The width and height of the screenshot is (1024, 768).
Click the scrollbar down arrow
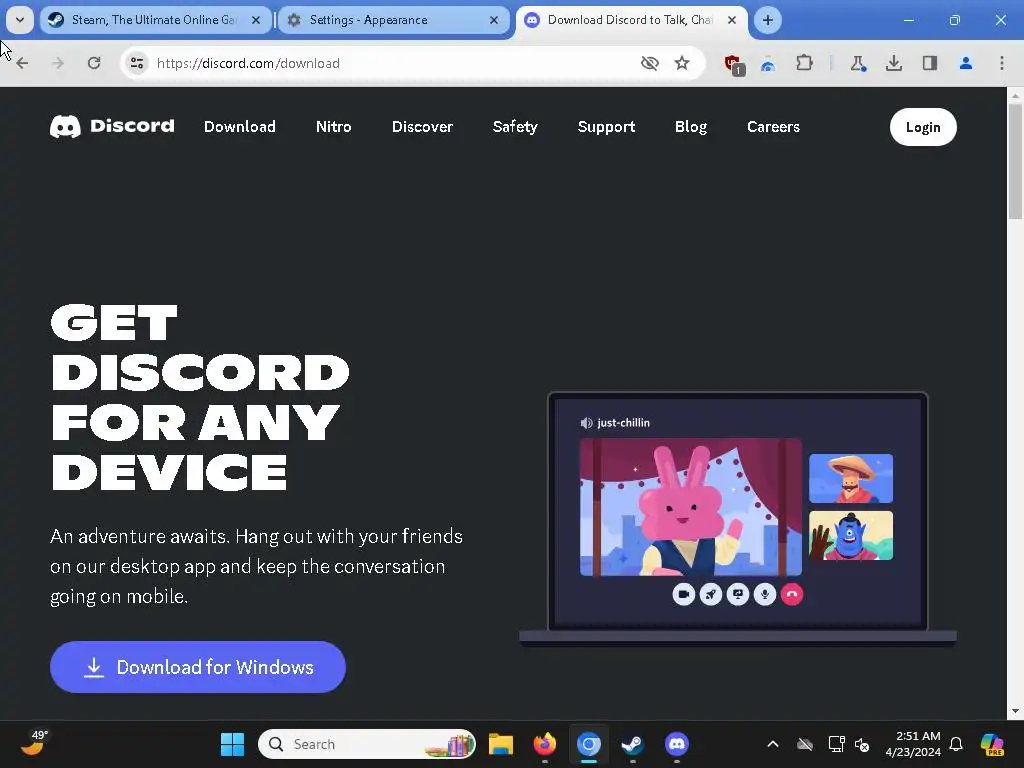1015,711
